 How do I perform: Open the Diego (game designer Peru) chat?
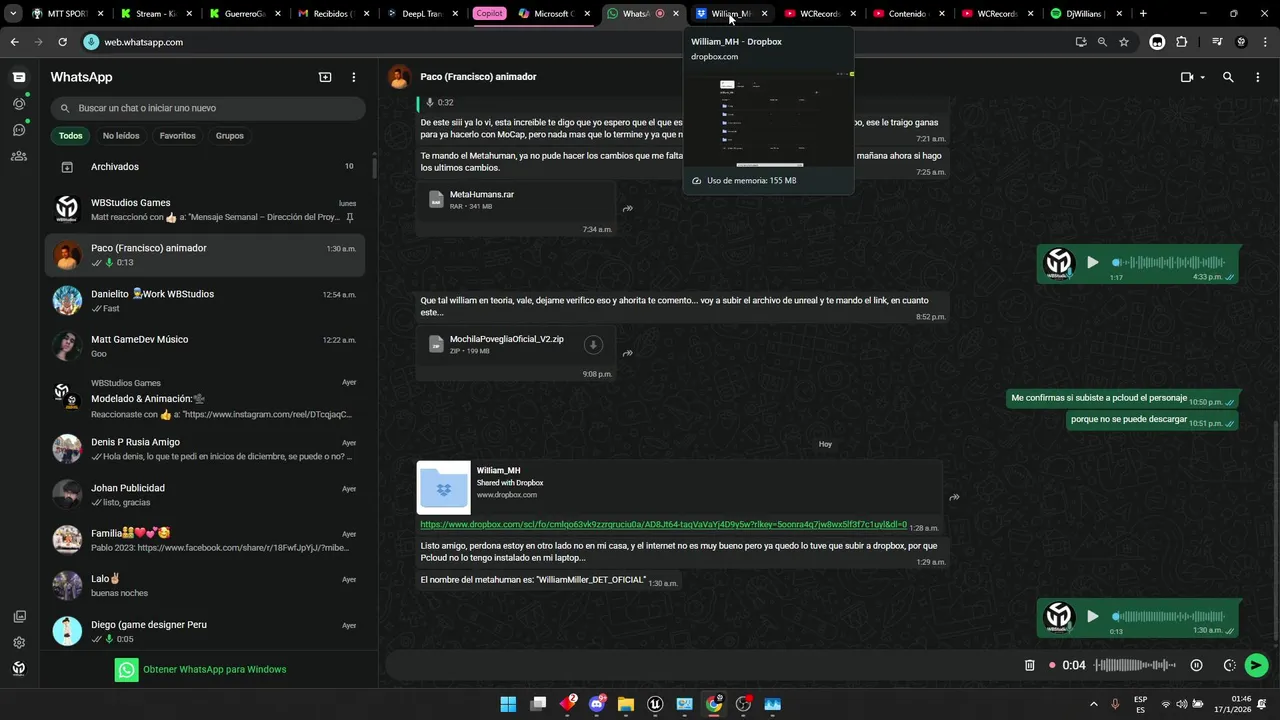click(205, 631)
